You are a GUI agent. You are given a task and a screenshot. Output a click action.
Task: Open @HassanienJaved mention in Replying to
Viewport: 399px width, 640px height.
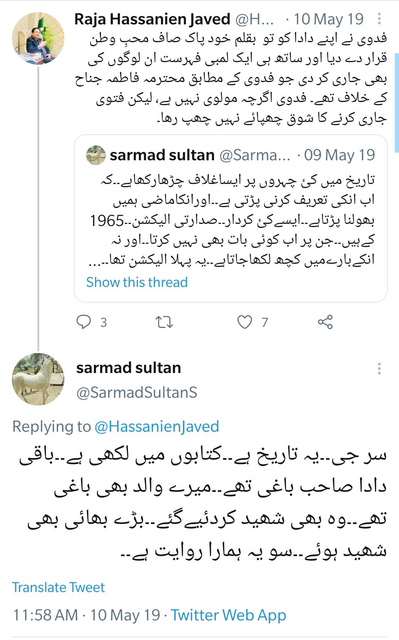pos(157,427)
